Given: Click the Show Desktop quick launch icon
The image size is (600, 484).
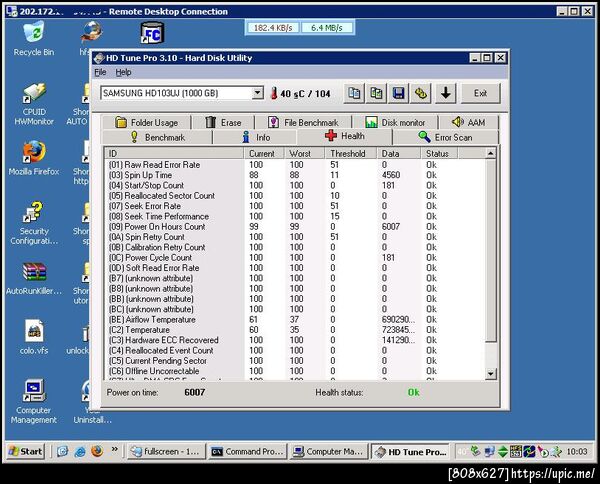Looking at the screenshot, I should point(63,451).
